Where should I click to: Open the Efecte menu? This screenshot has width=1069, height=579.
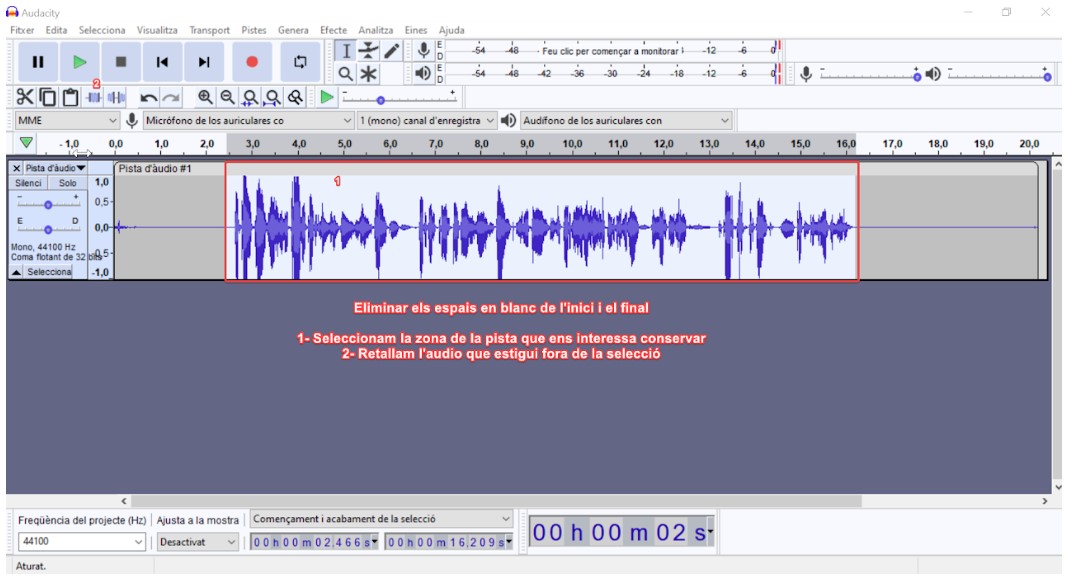(333, 30)
